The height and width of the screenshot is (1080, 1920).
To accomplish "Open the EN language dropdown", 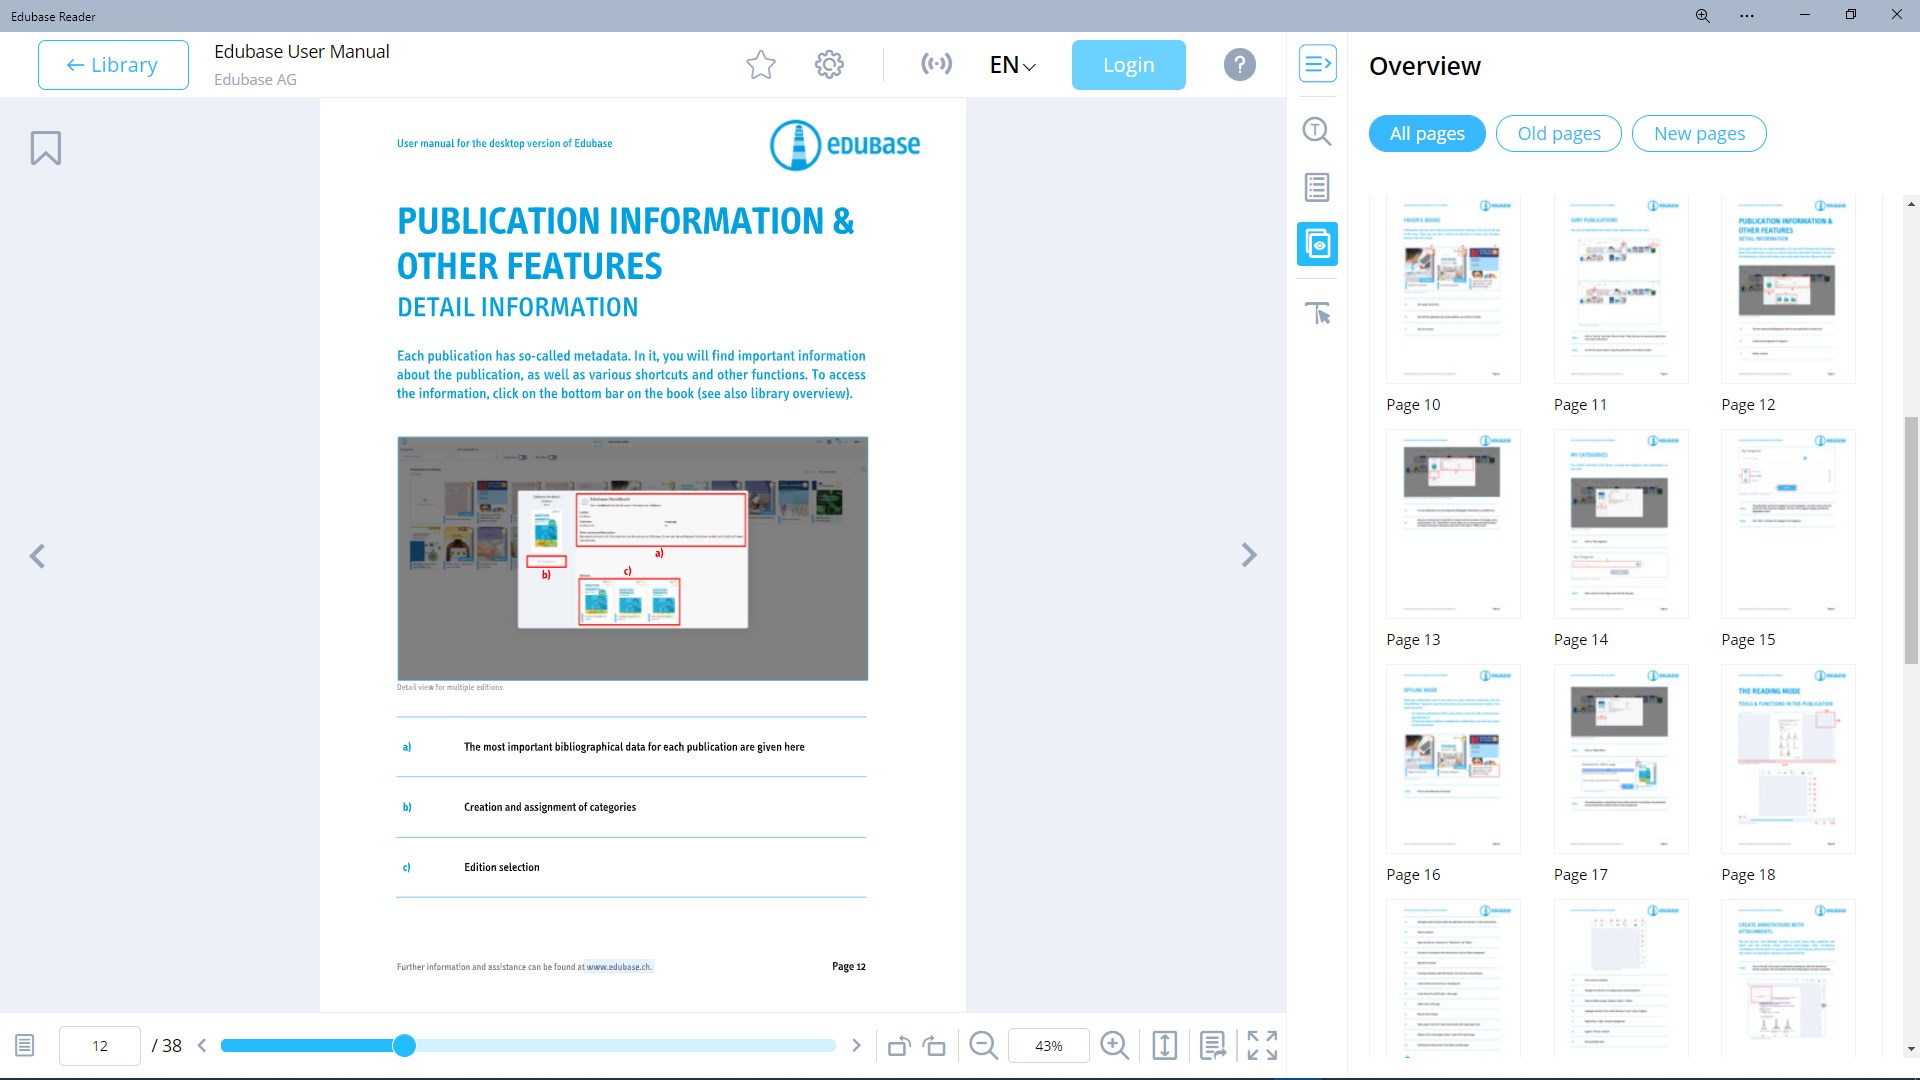I will (x=1012, y=65).
